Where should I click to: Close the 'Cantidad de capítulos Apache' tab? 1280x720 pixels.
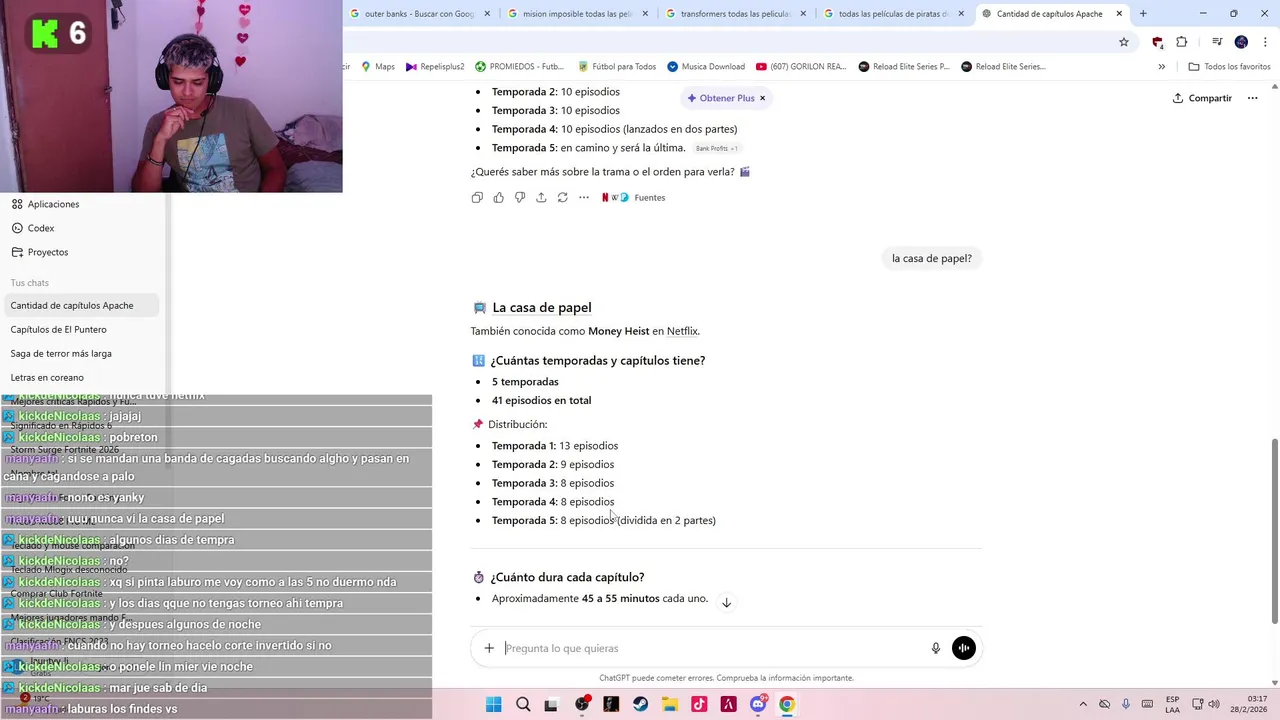[x=1119, y=14]
